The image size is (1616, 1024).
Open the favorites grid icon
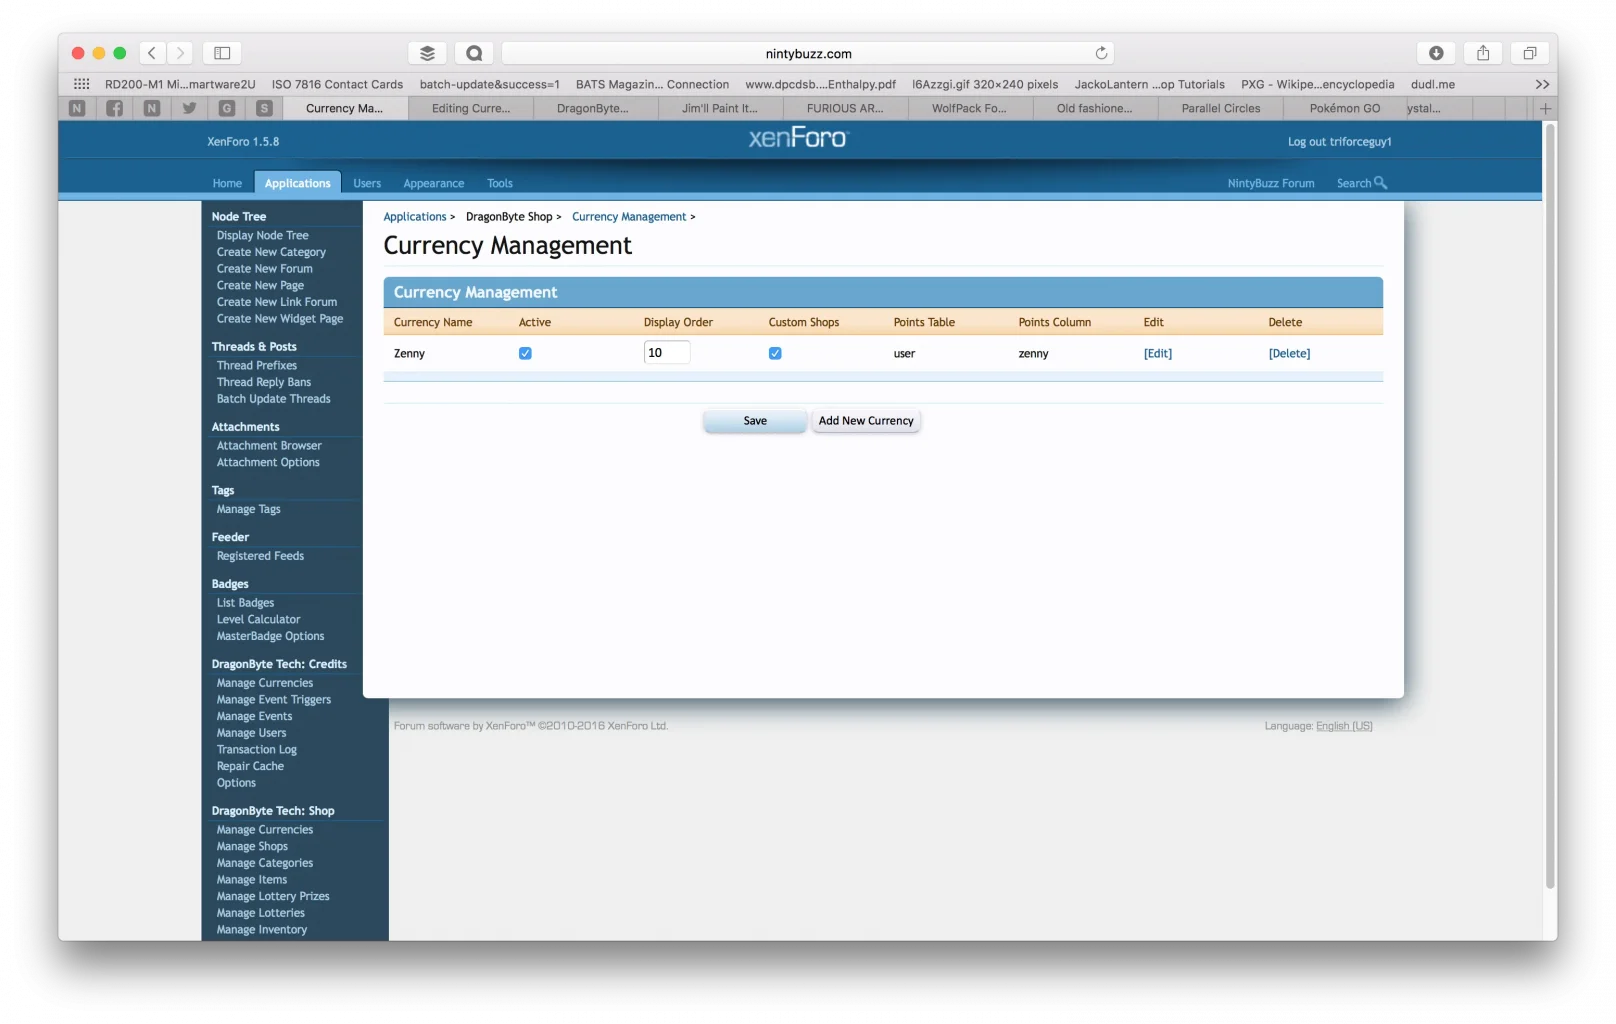click(82, 84)
